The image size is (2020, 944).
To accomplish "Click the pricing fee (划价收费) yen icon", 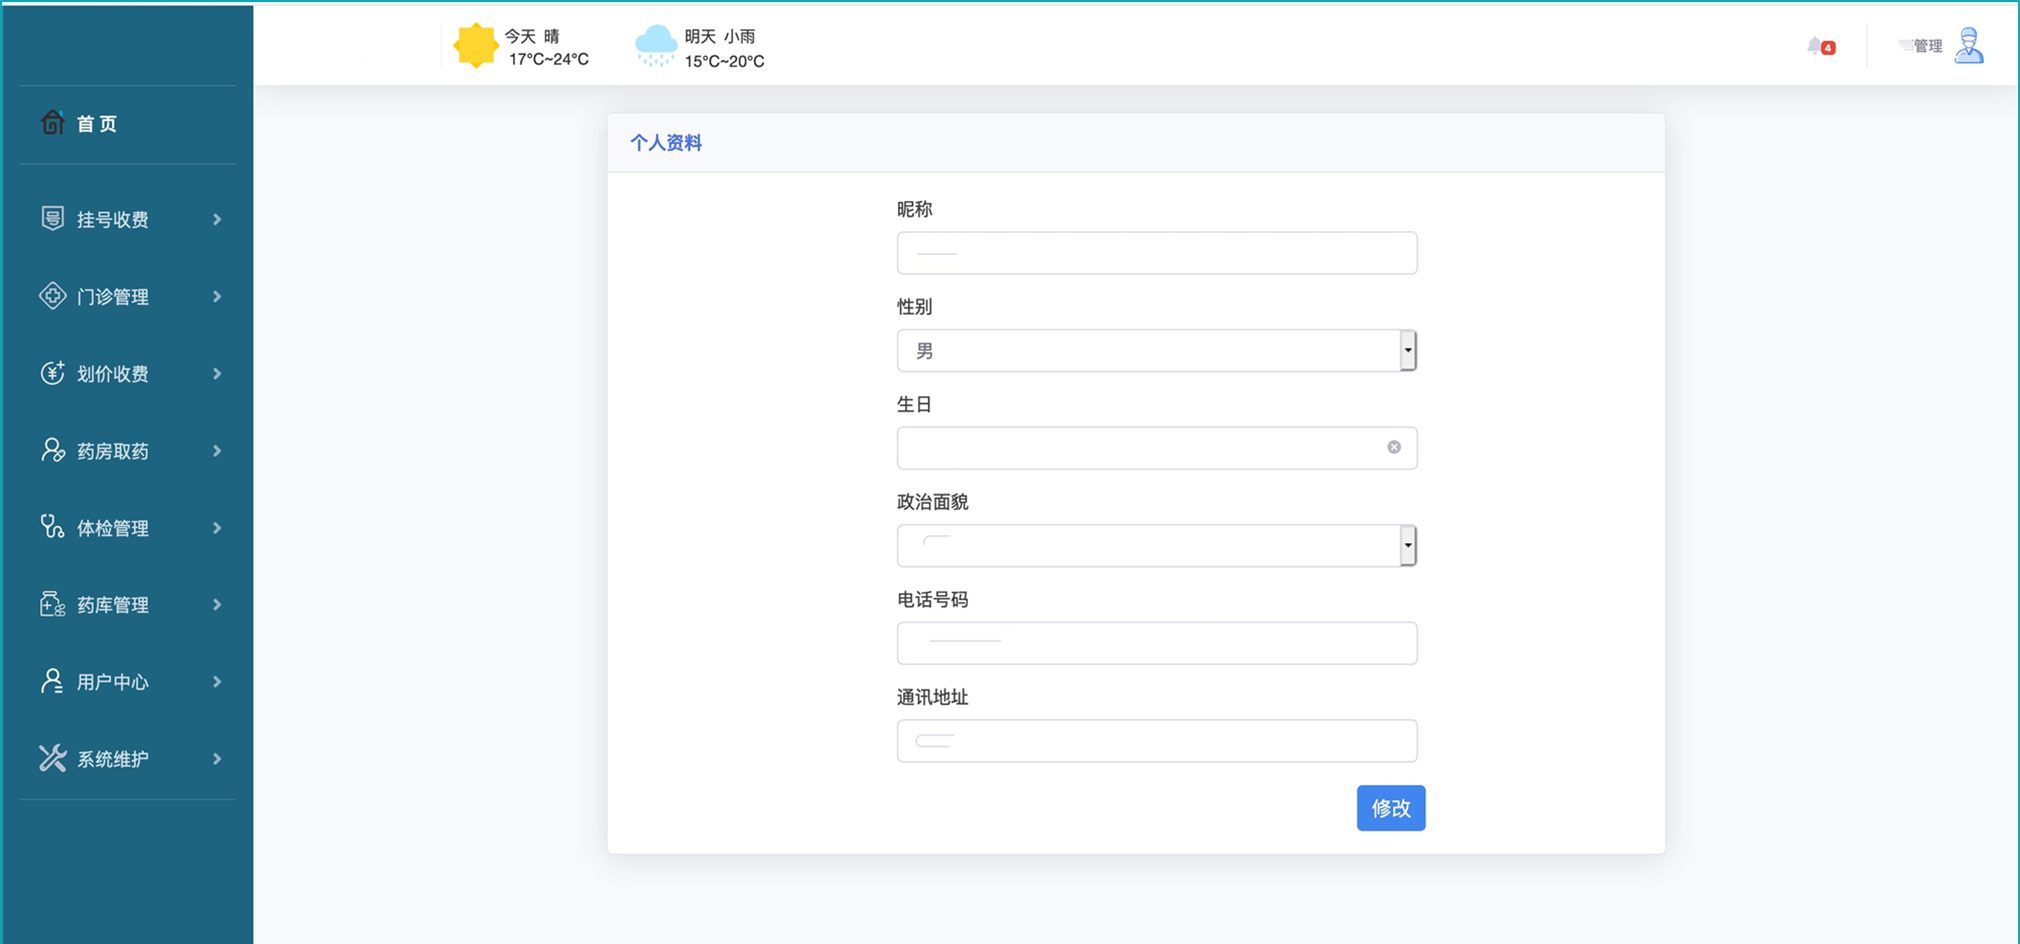I will pos(52,373).
